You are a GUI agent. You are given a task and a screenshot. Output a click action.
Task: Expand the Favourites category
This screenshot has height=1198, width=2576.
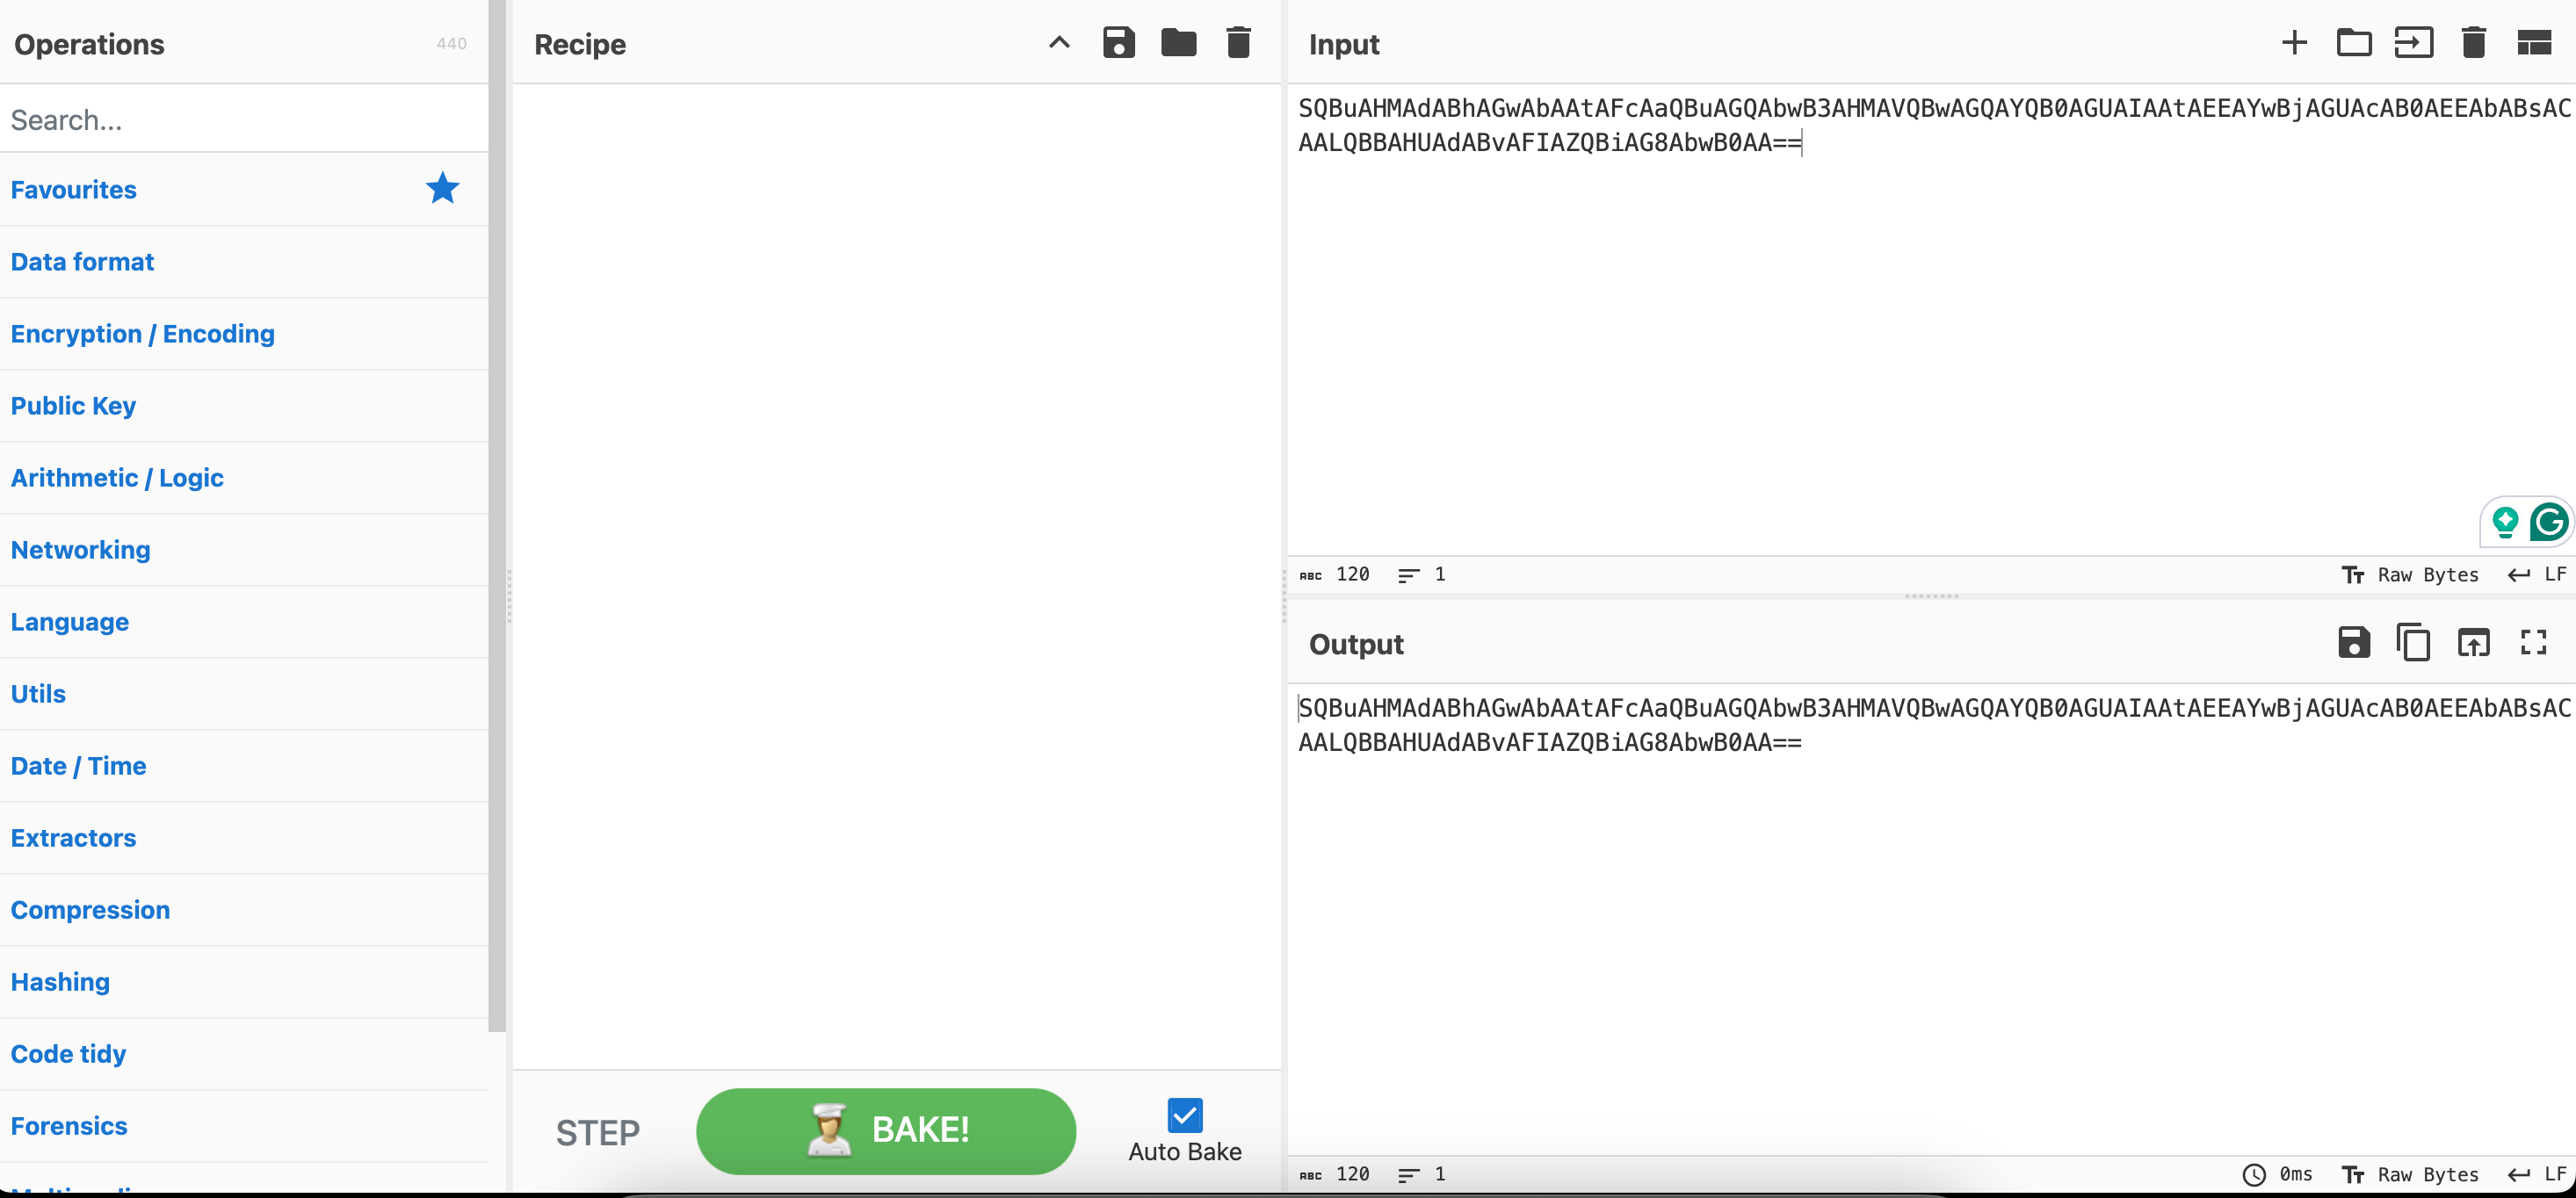tap(244, 190)
